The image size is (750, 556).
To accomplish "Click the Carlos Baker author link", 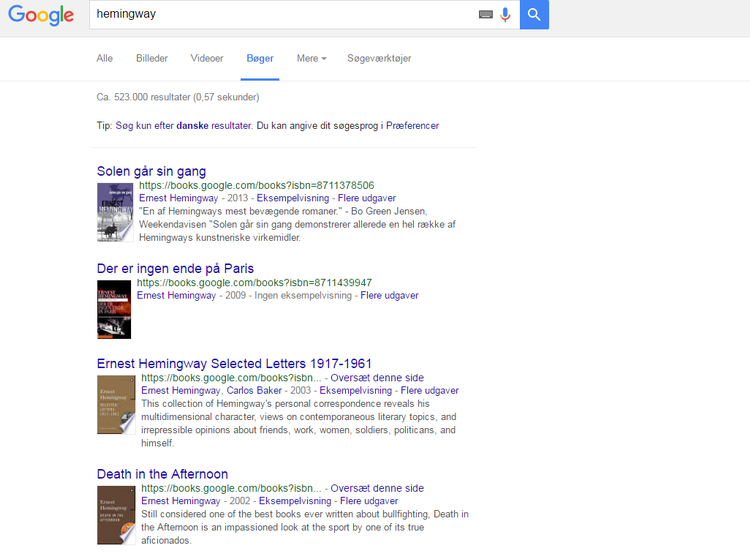I will pyautogui.click(x=254, y=390).
